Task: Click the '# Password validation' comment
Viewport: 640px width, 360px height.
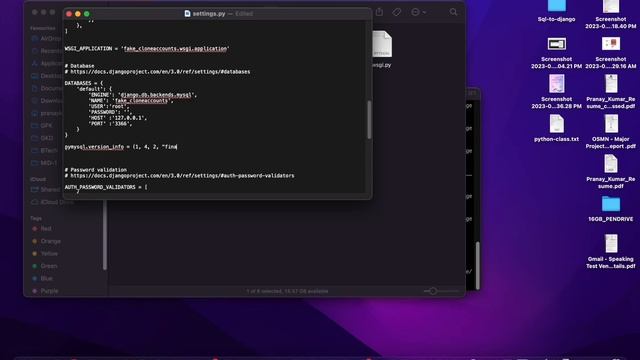Action: point(96,170)
